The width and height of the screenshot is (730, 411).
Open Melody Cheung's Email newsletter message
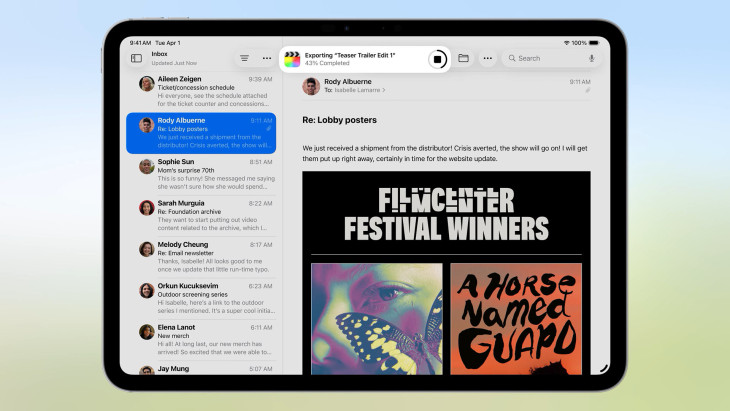tap(204, 257)
